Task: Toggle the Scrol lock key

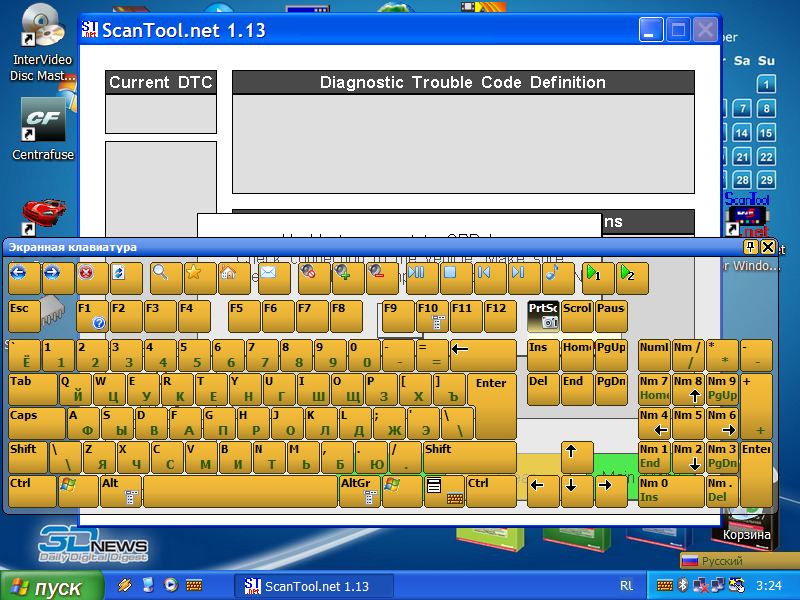Action: coord(577,316)
